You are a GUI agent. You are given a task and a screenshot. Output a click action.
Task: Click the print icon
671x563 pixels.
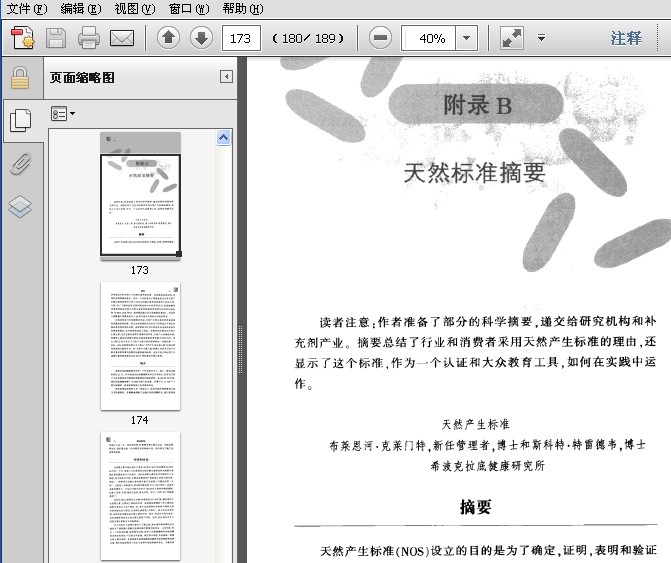click(x=89, y=38)
